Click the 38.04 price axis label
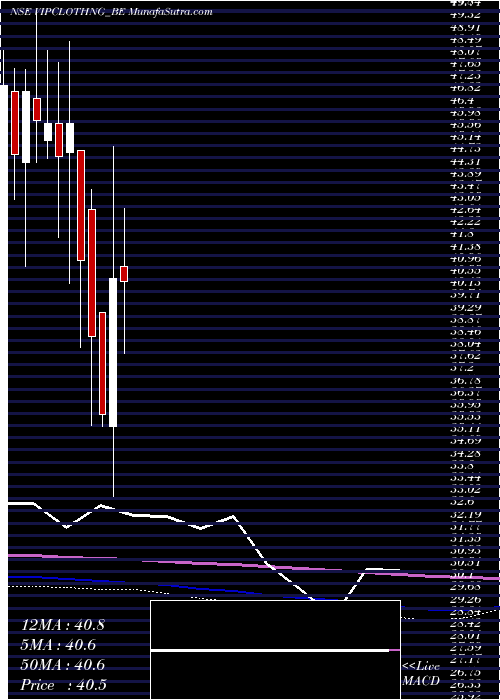The image size is (500, 700). pos(466,344)
